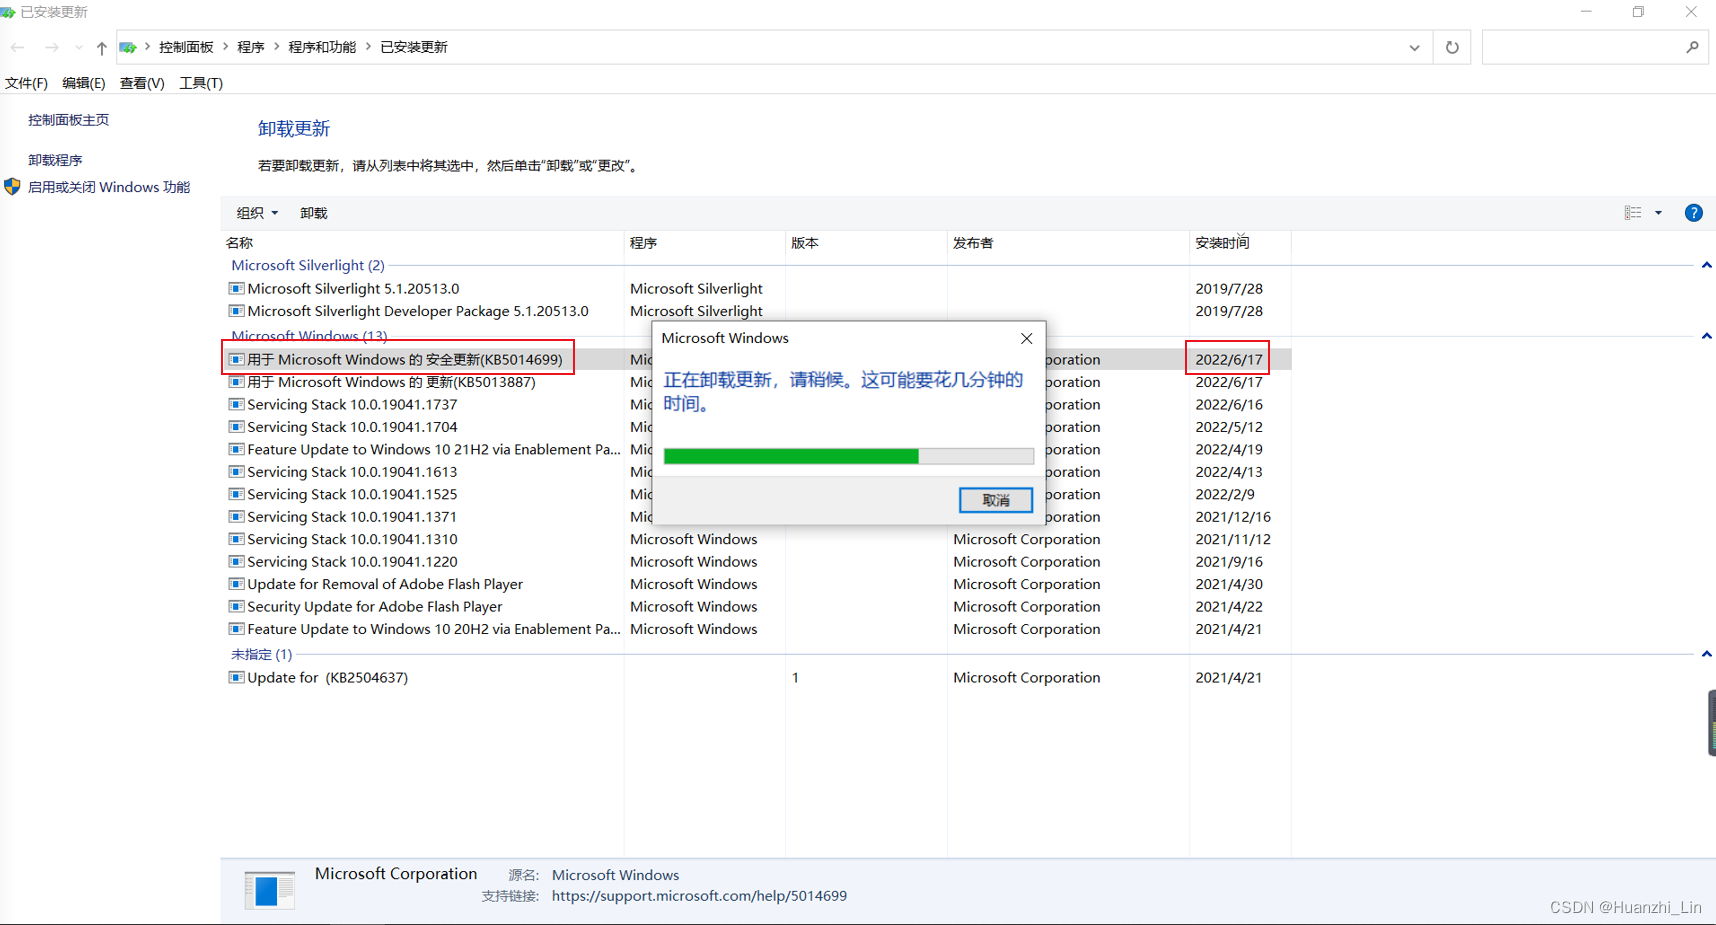This screenshot has width=1716, height=925.
Task: Open the 编辑(E) menu
Action: click(x=83, y=83)
